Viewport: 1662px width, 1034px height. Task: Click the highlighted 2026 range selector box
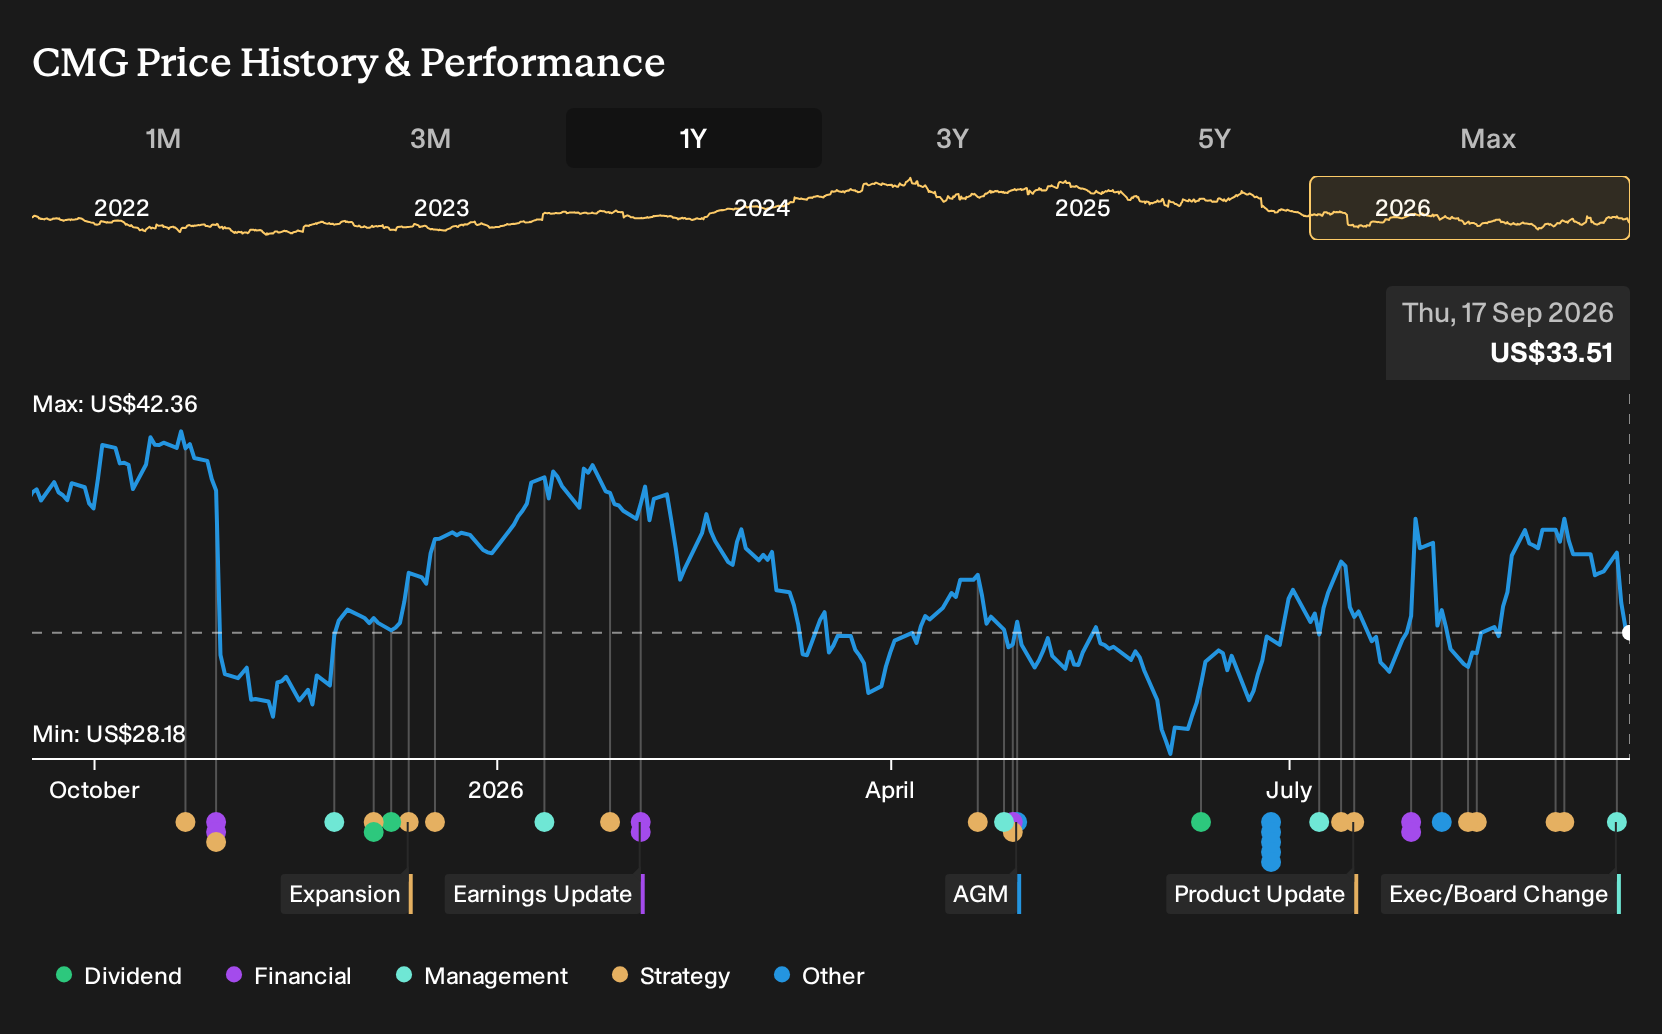click(1469, 208)
